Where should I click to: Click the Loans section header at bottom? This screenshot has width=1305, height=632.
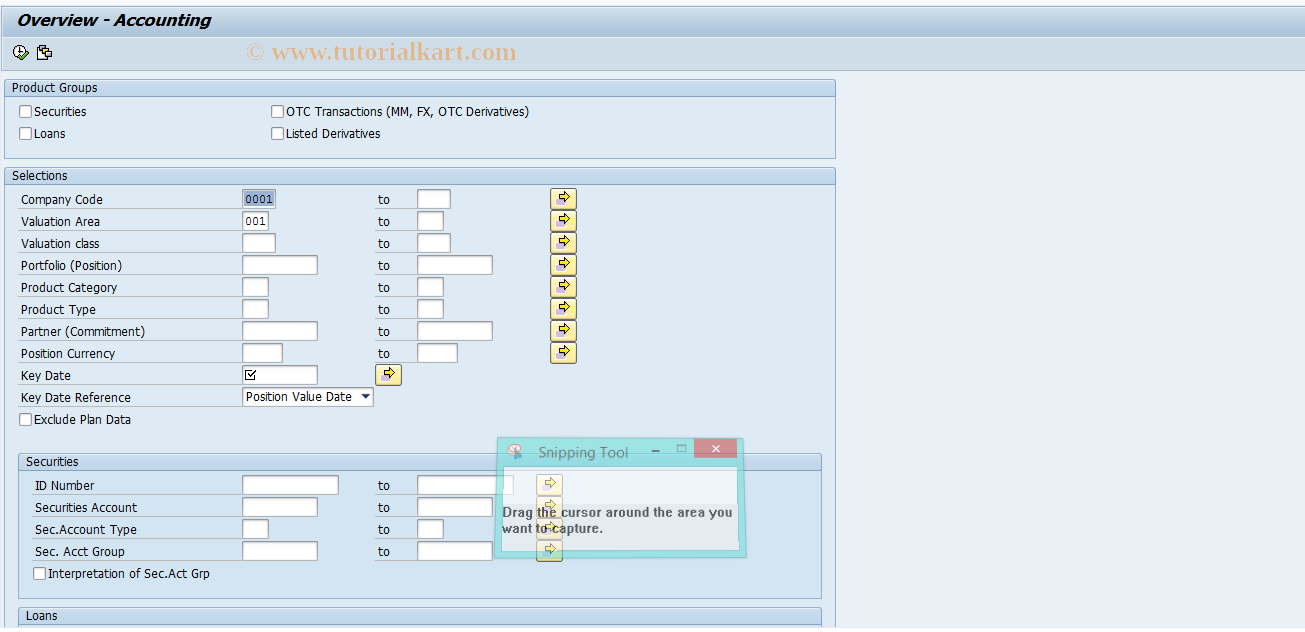click(420, 616)
